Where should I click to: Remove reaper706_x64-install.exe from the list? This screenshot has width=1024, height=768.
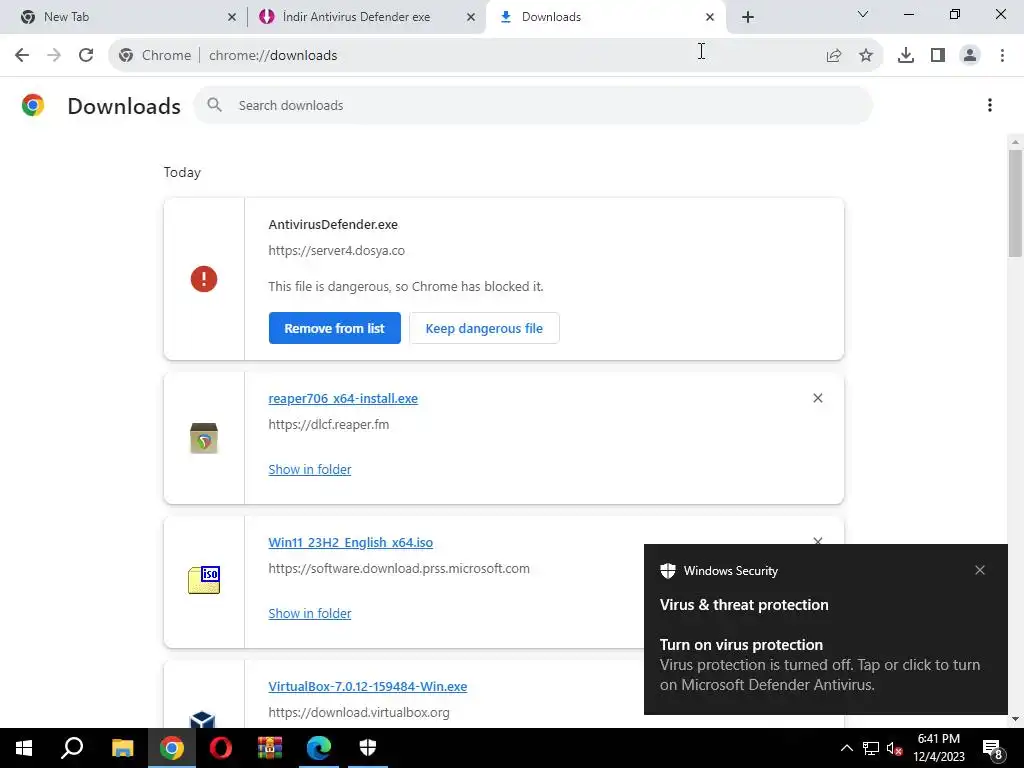[818, 398]
